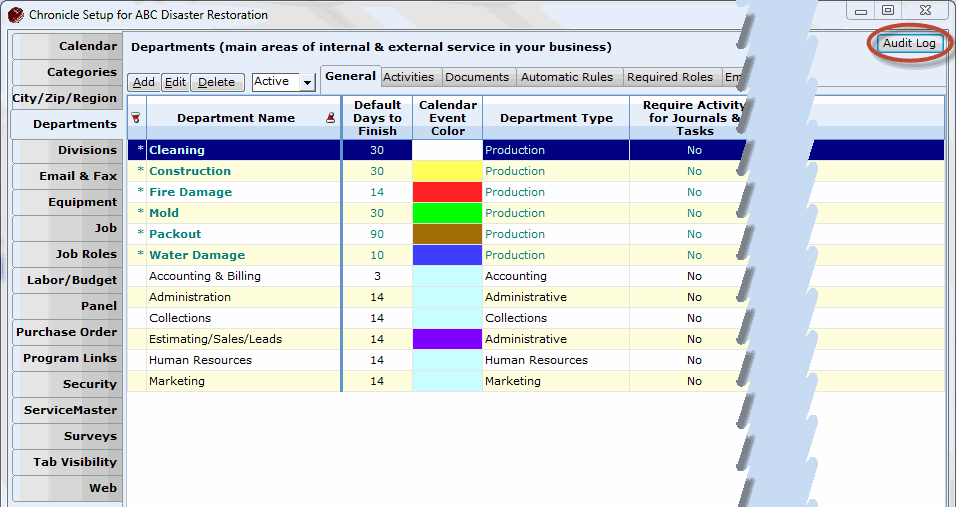Click the Mold green color swatch

[x=448, y=213]
